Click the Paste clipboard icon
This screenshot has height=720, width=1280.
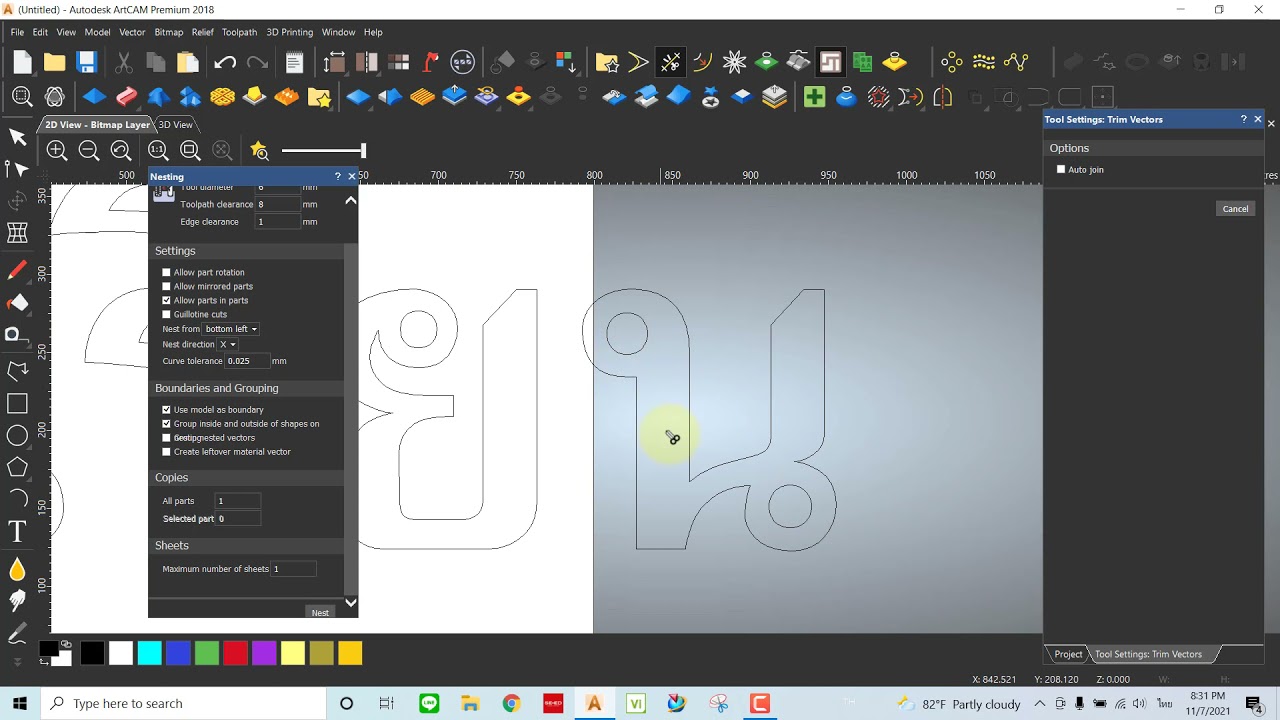click(x=188, y=63)
